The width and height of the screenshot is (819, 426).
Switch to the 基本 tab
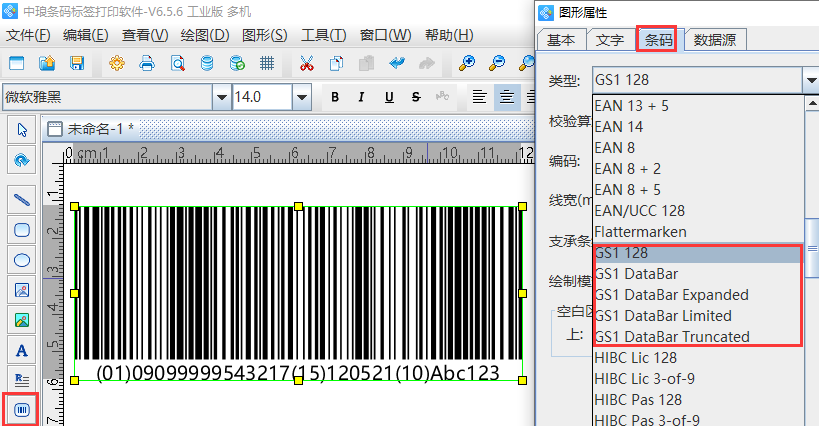coord(561,40)
